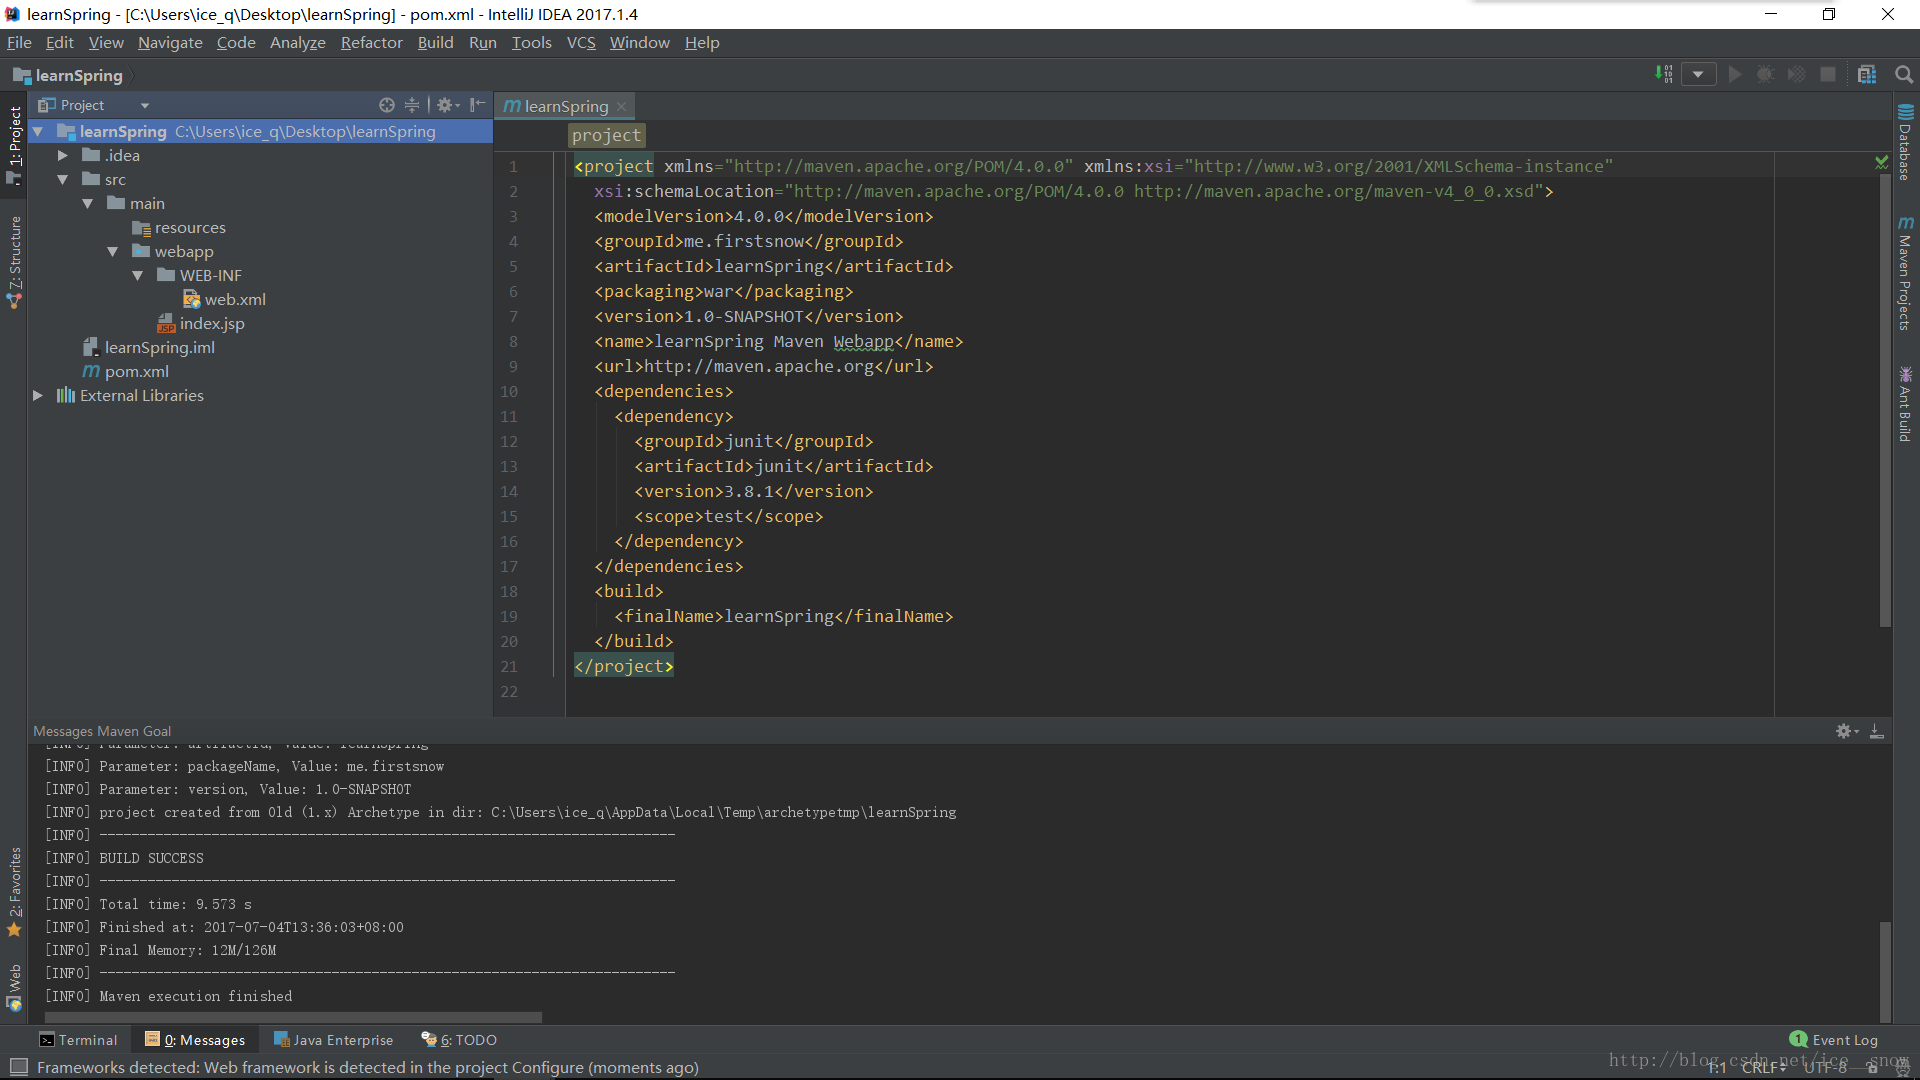The image size is (1920, 1080).
Task: Click the Run play icon
Action: click(x=1735, y=74)
